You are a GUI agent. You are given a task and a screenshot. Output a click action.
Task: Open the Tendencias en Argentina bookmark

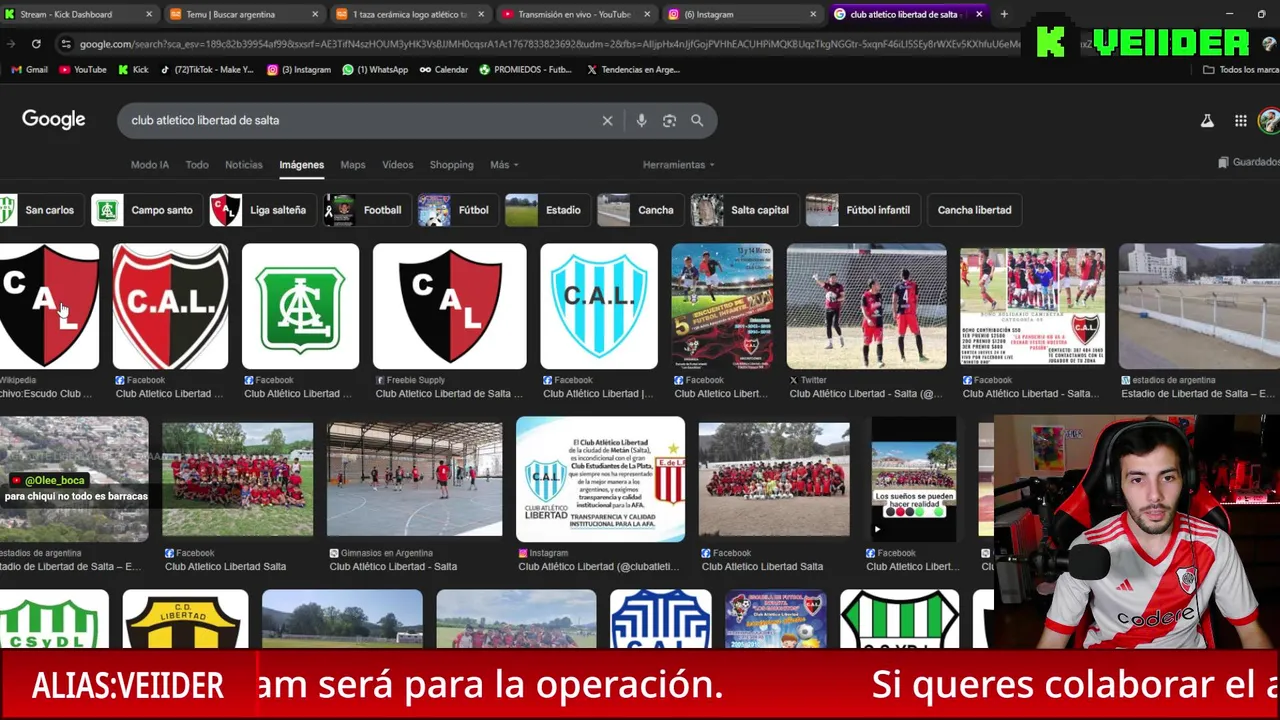coord(633,70)
